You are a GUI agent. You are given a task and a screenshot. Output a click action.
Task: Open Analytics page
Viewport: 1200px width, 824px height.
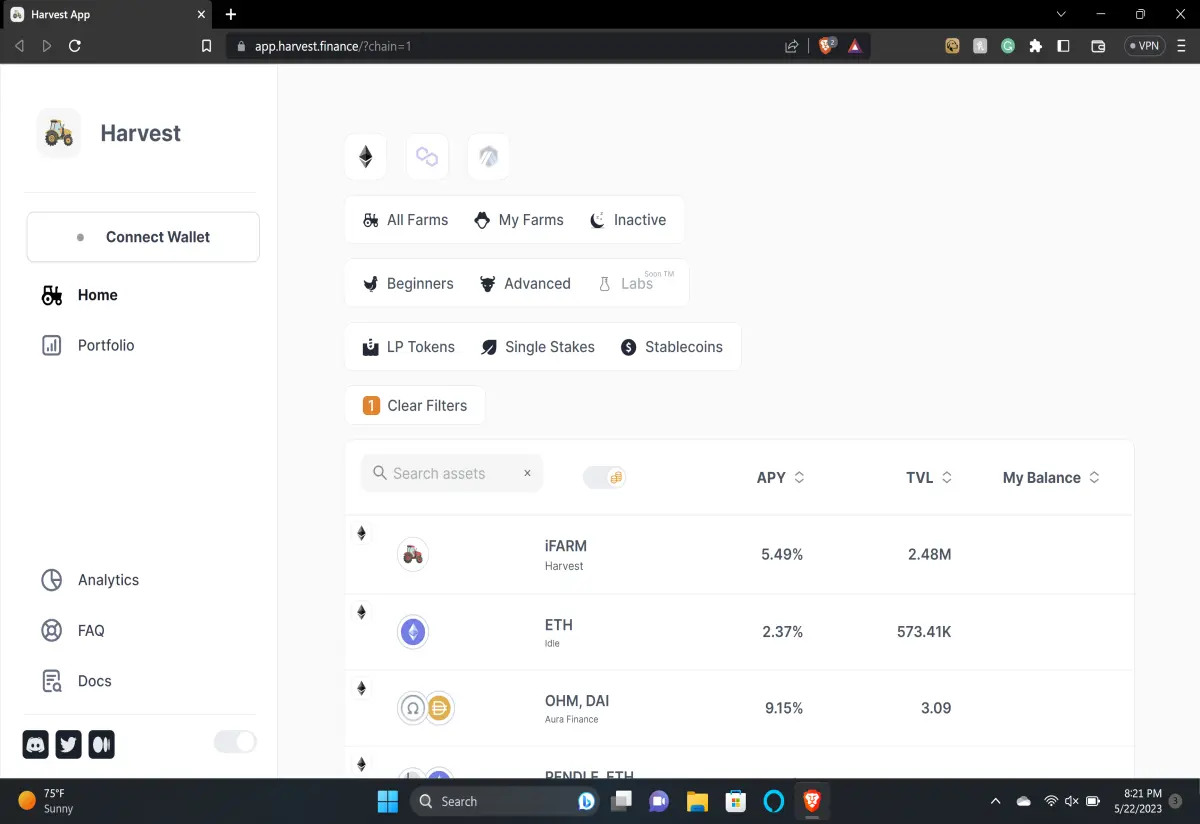point(90,580)
